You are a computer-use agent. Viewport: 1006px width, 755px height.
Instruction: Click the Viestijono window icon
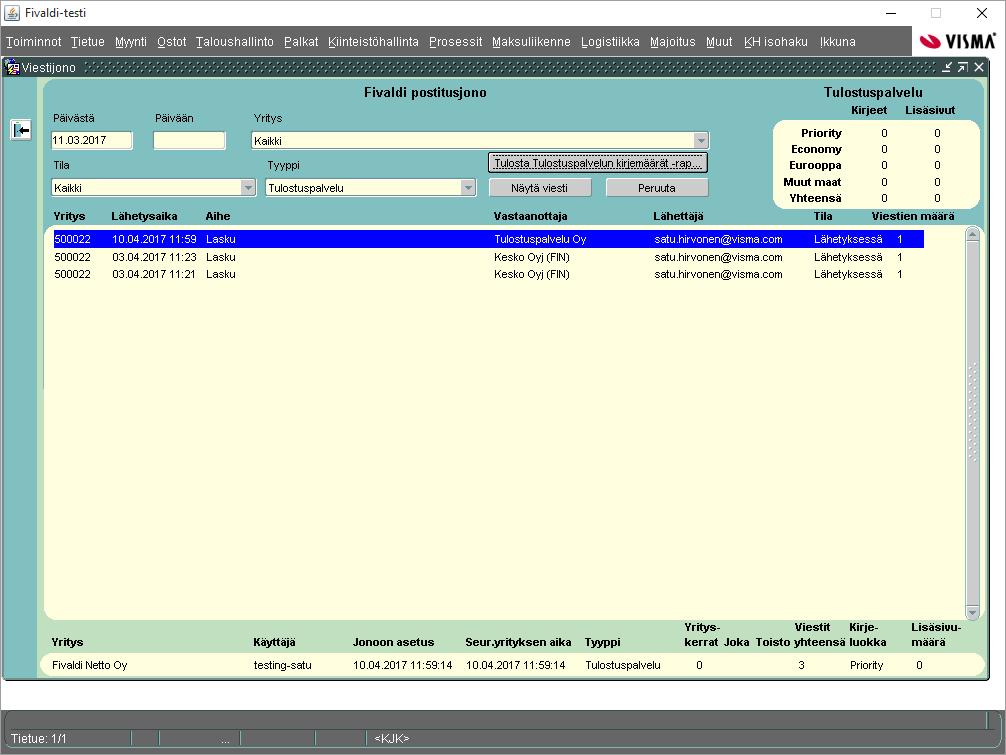tap(12, 67)
